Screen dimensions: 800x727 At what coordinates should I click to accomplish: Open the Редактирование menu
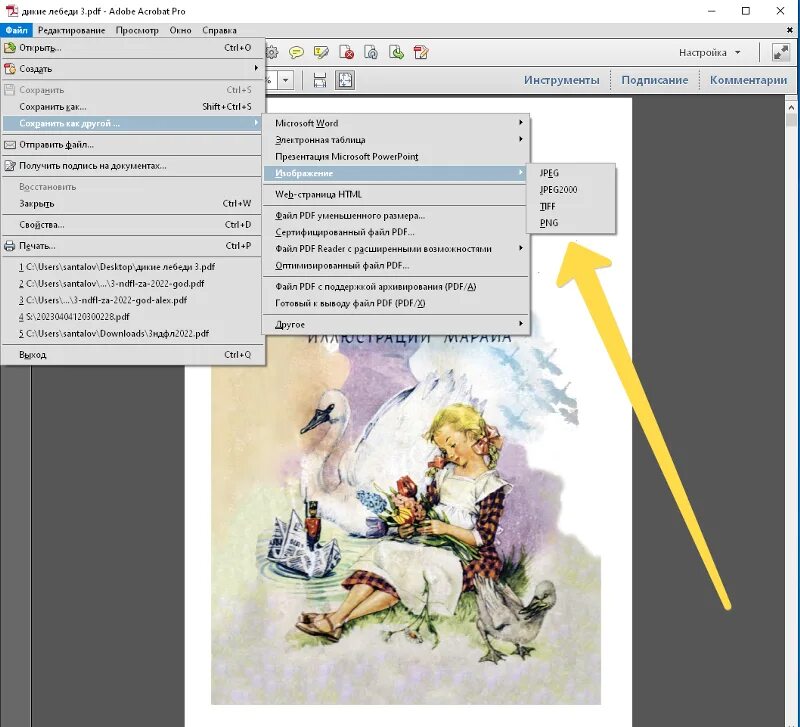(x=71, y=31)
